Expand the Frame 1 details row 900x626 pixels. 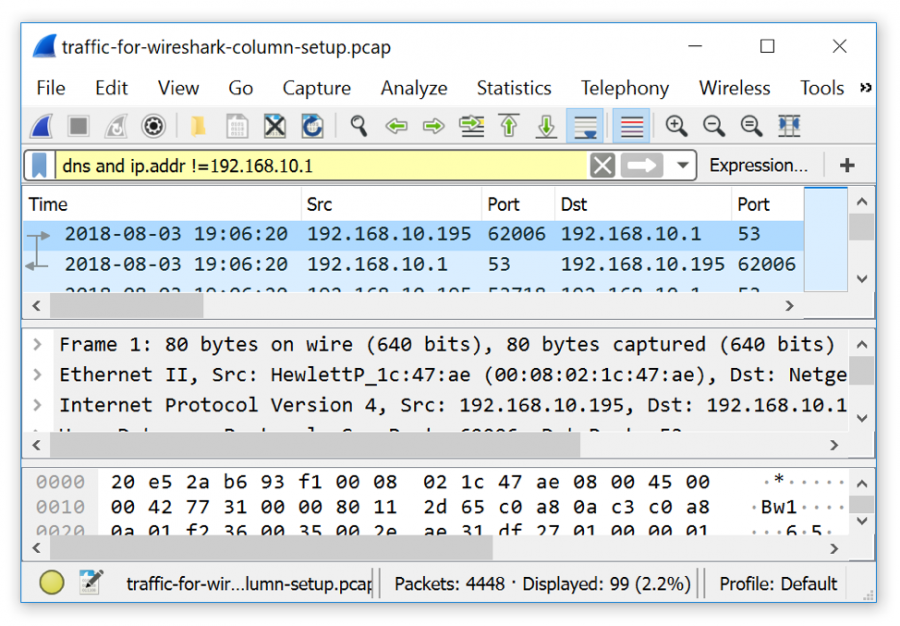click(37, 343)
